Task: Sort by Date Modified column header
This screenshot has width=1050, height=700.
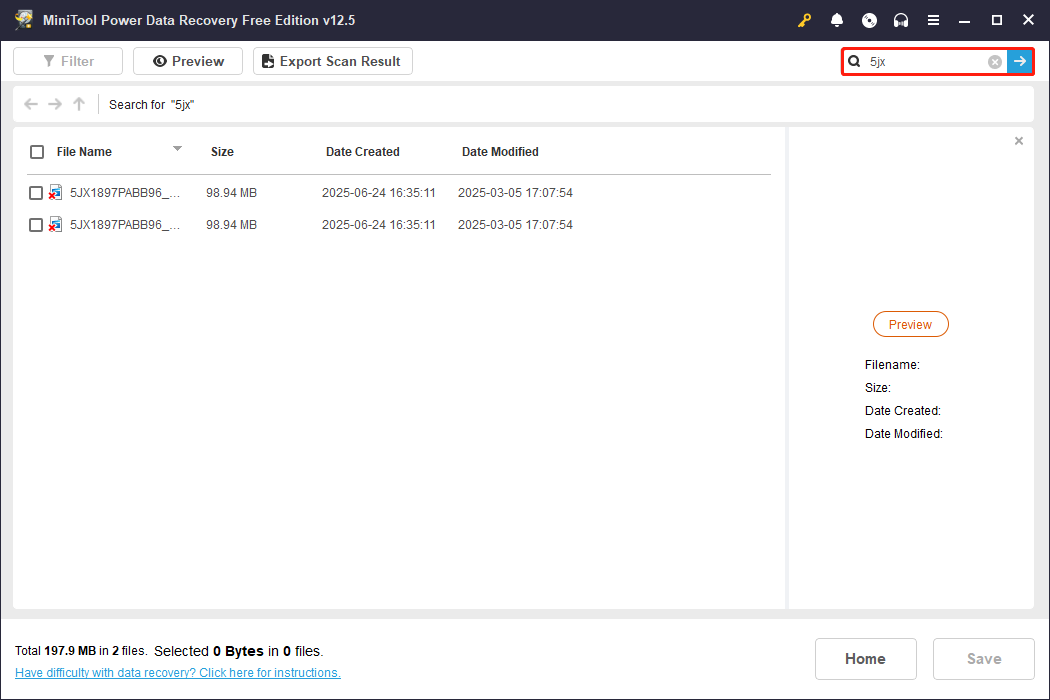Action: 500,152
